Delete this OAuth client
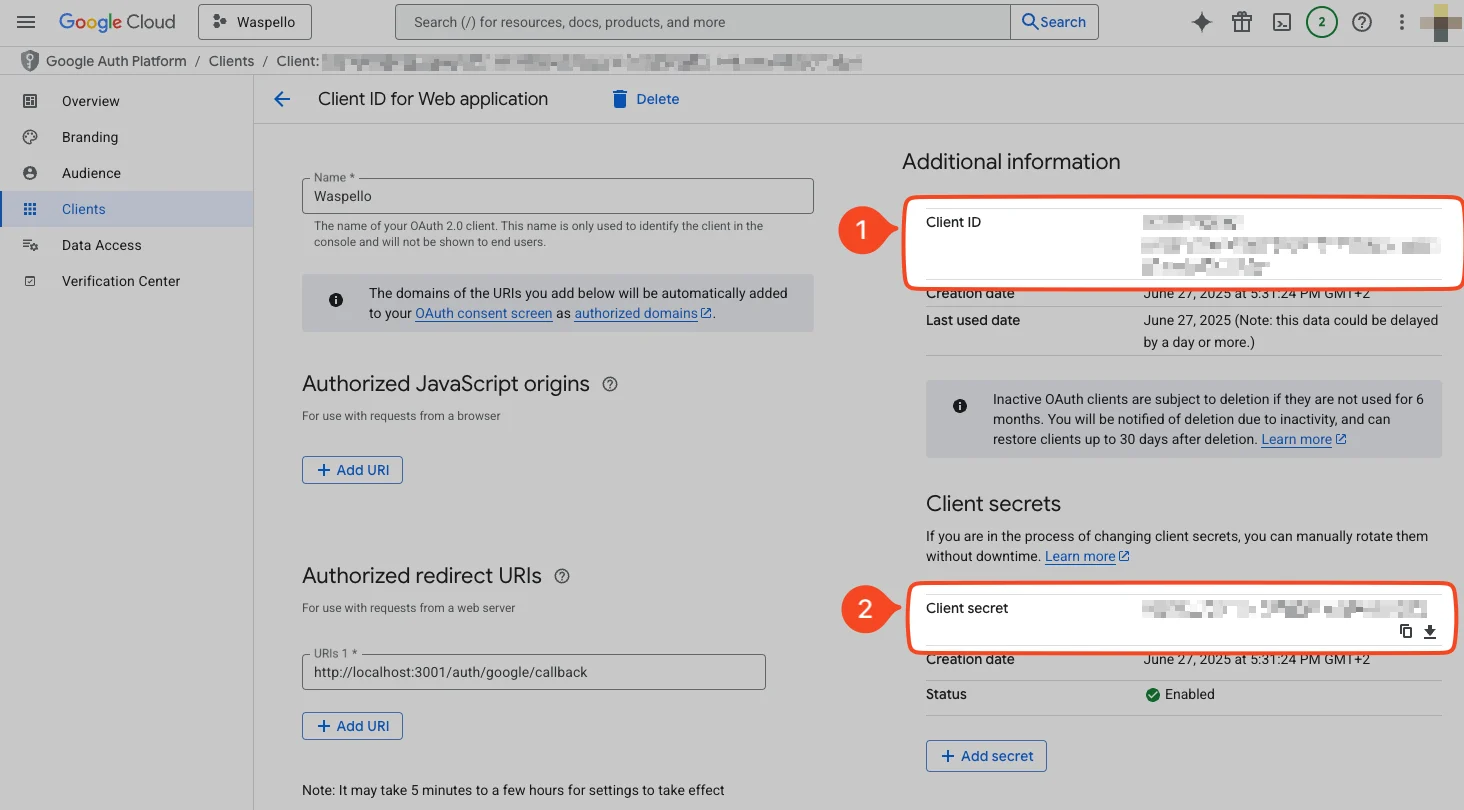Image resolution: width=1464 pixels, height=810 pixels. point(645,99)
